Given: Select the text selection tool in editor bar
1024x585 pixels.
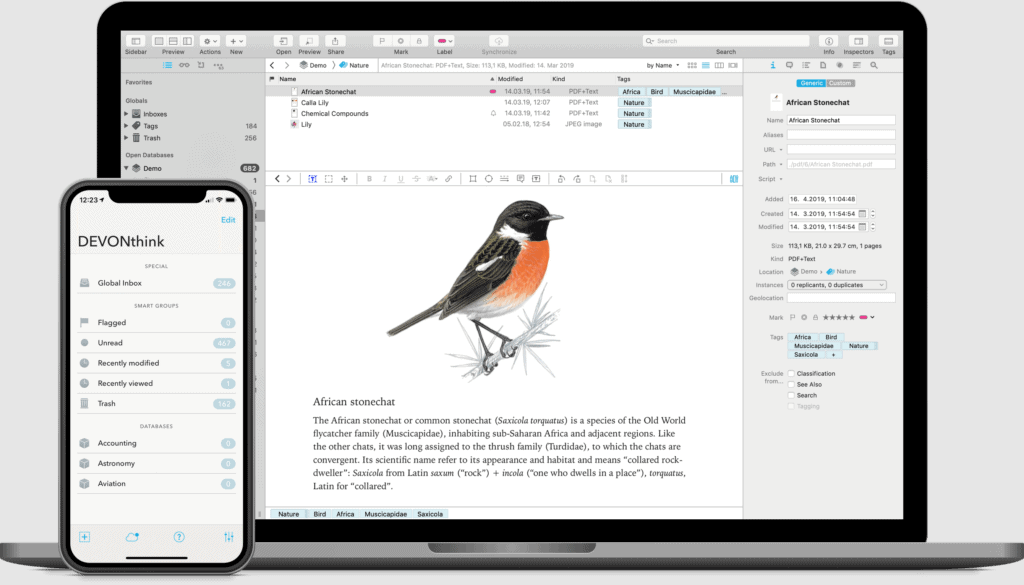Looking at the screenshot, I should (313, 179).
